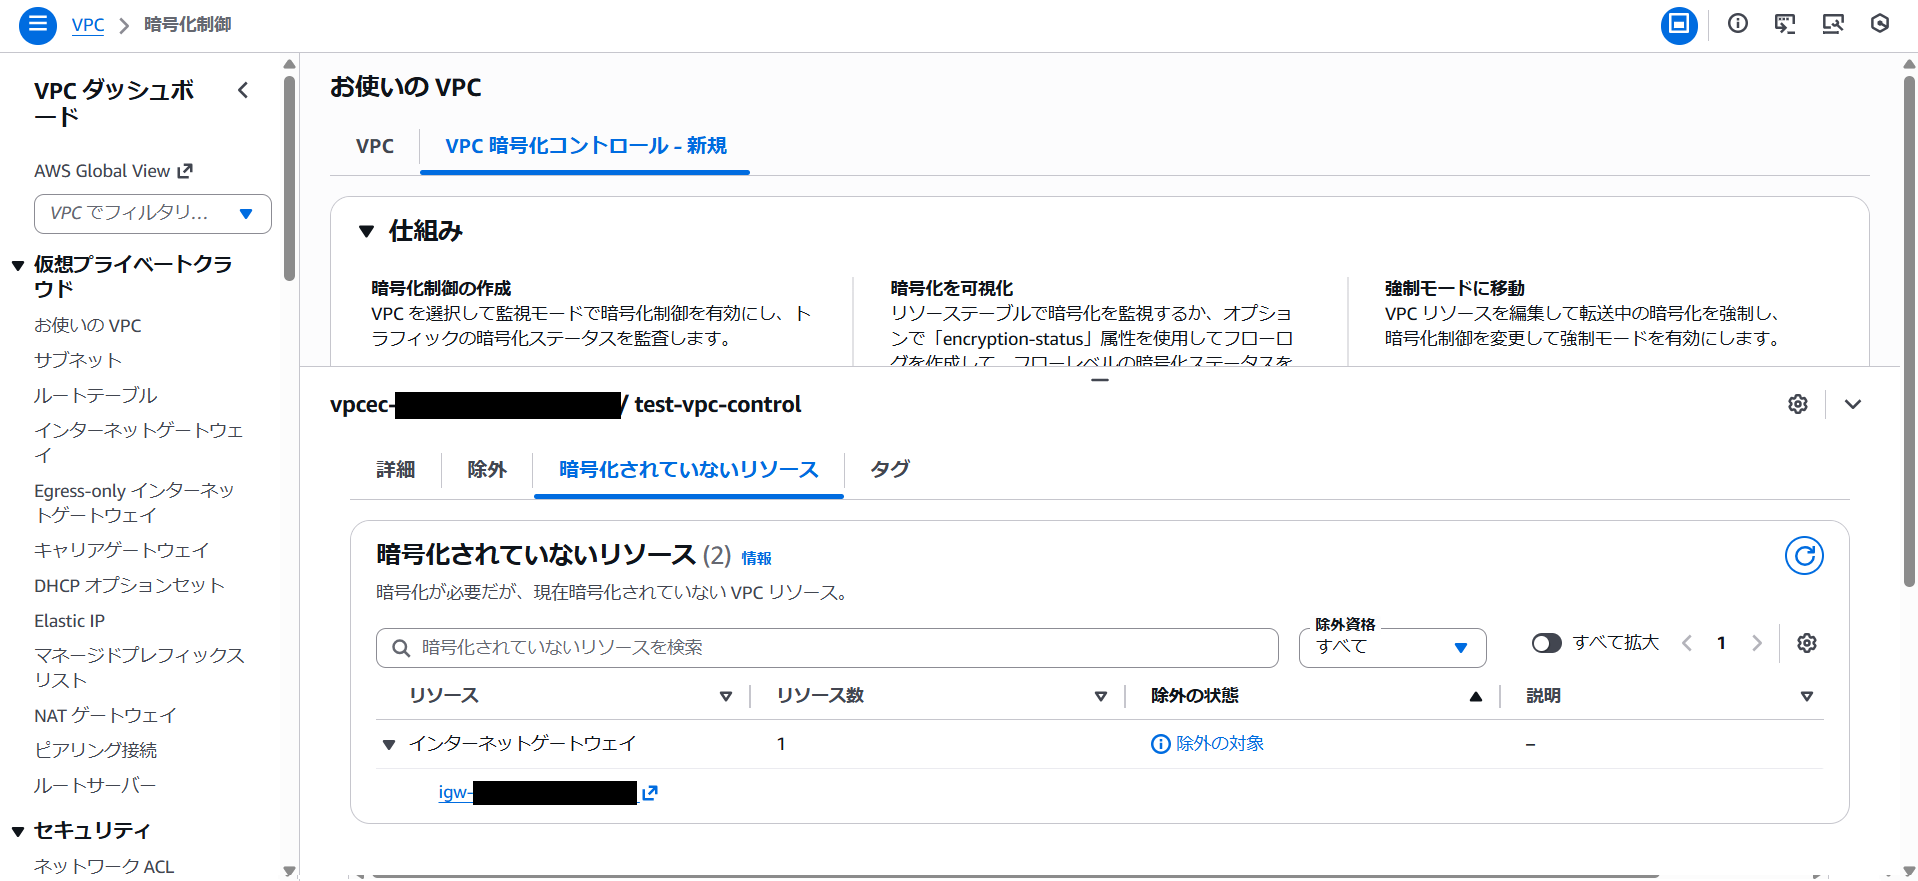Open インターネットゲートウェイ sidebar item
This screenshot has width=1918, height=881.
(139, 442)
